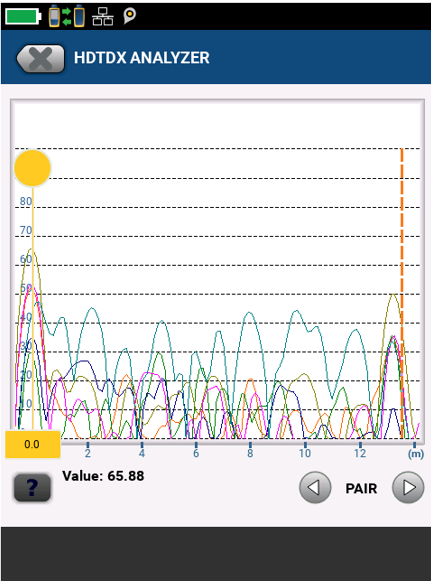The height and width of the screenshot is (583, 431).
Task: Tap the Value: 65.88 readout
Action: tap(103, 476)
